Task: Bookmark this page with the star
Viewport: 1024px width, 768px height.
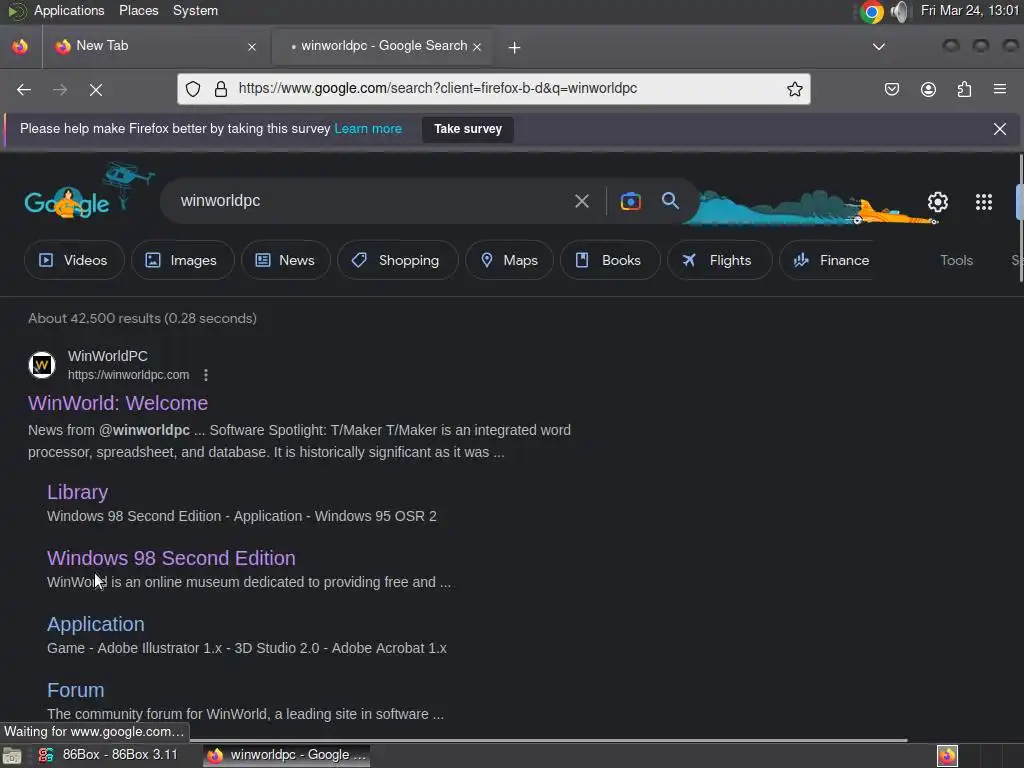Action: point(795,89)
